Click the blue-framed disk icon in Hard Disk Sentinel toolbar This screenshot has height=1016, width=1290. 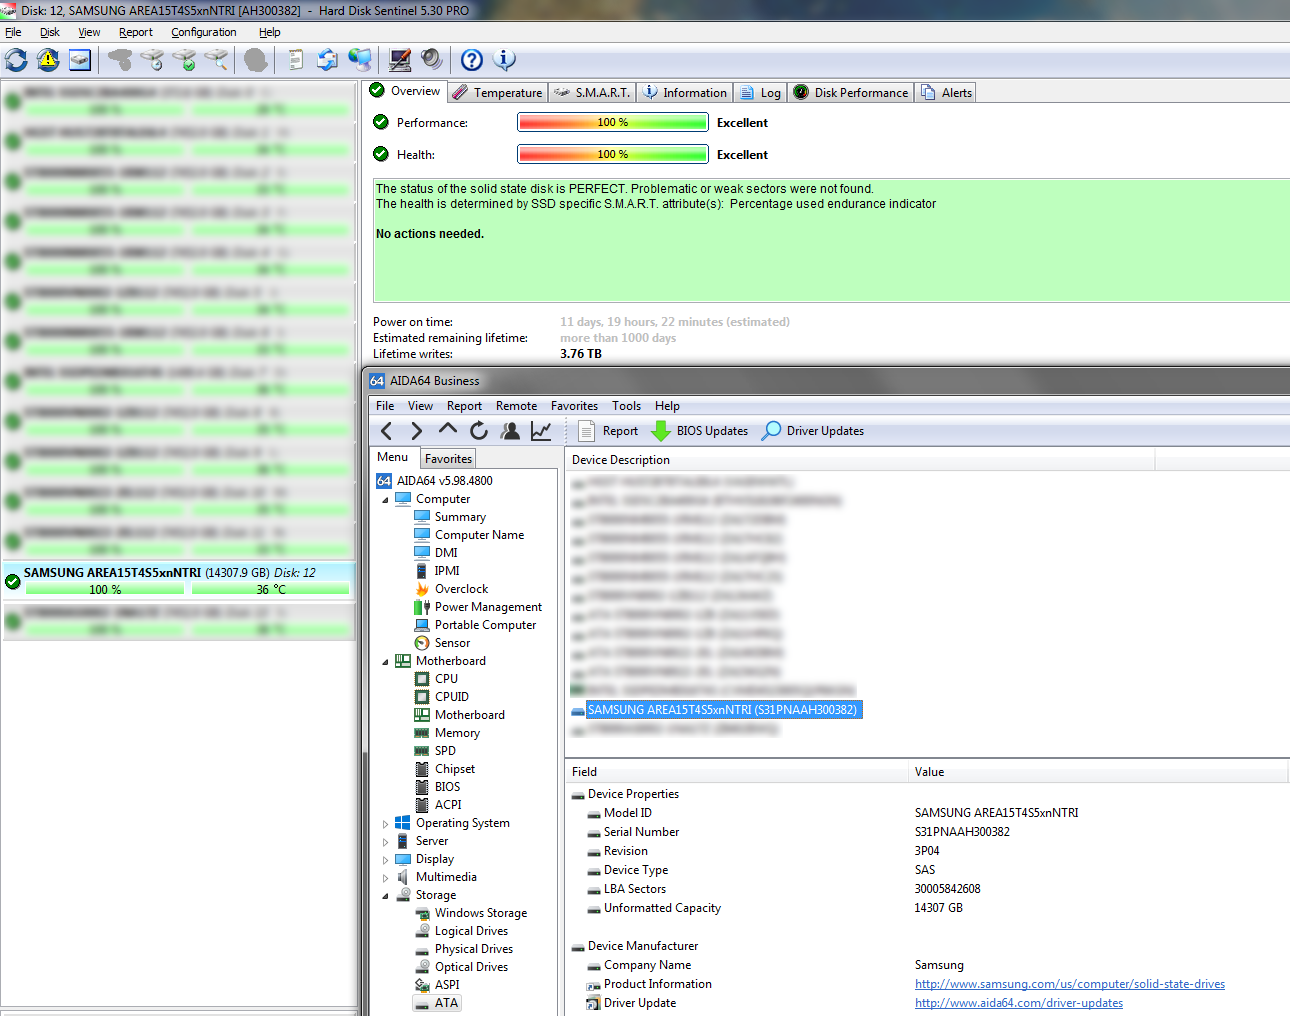(x=80, y=60)
